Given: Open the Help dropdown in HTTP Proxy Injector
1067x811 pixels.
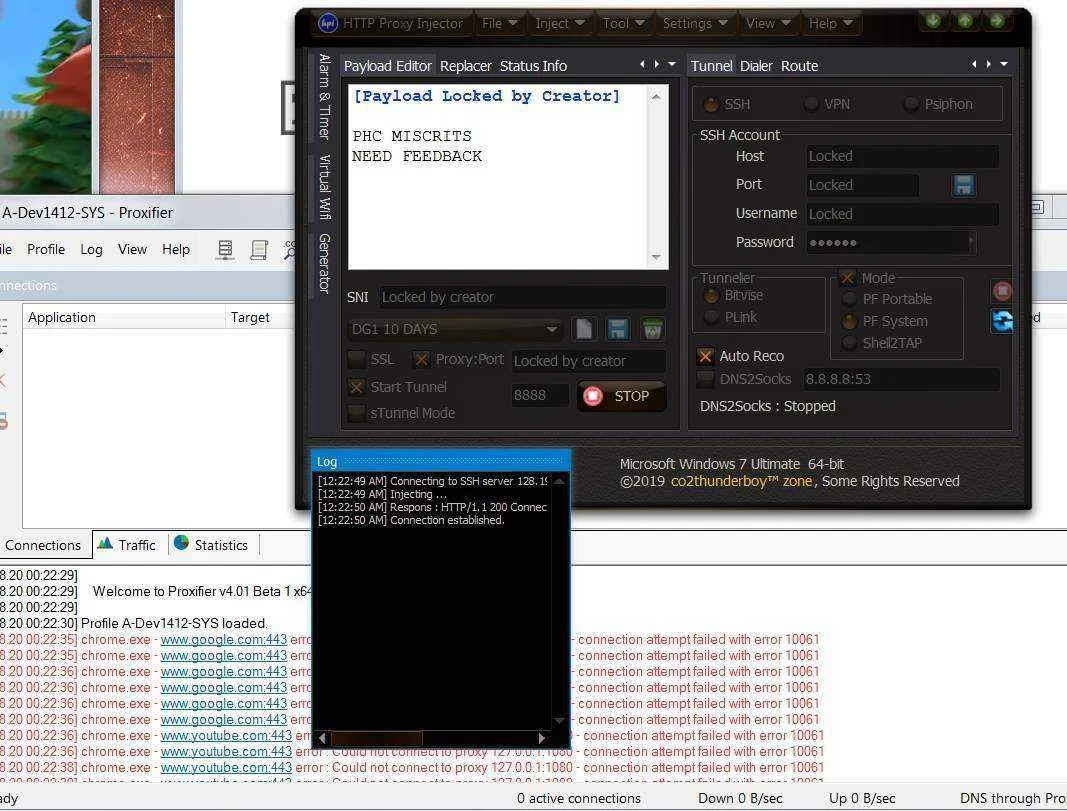Looking at the screenshot, I should pyautogui.click(x=830, y=23).
